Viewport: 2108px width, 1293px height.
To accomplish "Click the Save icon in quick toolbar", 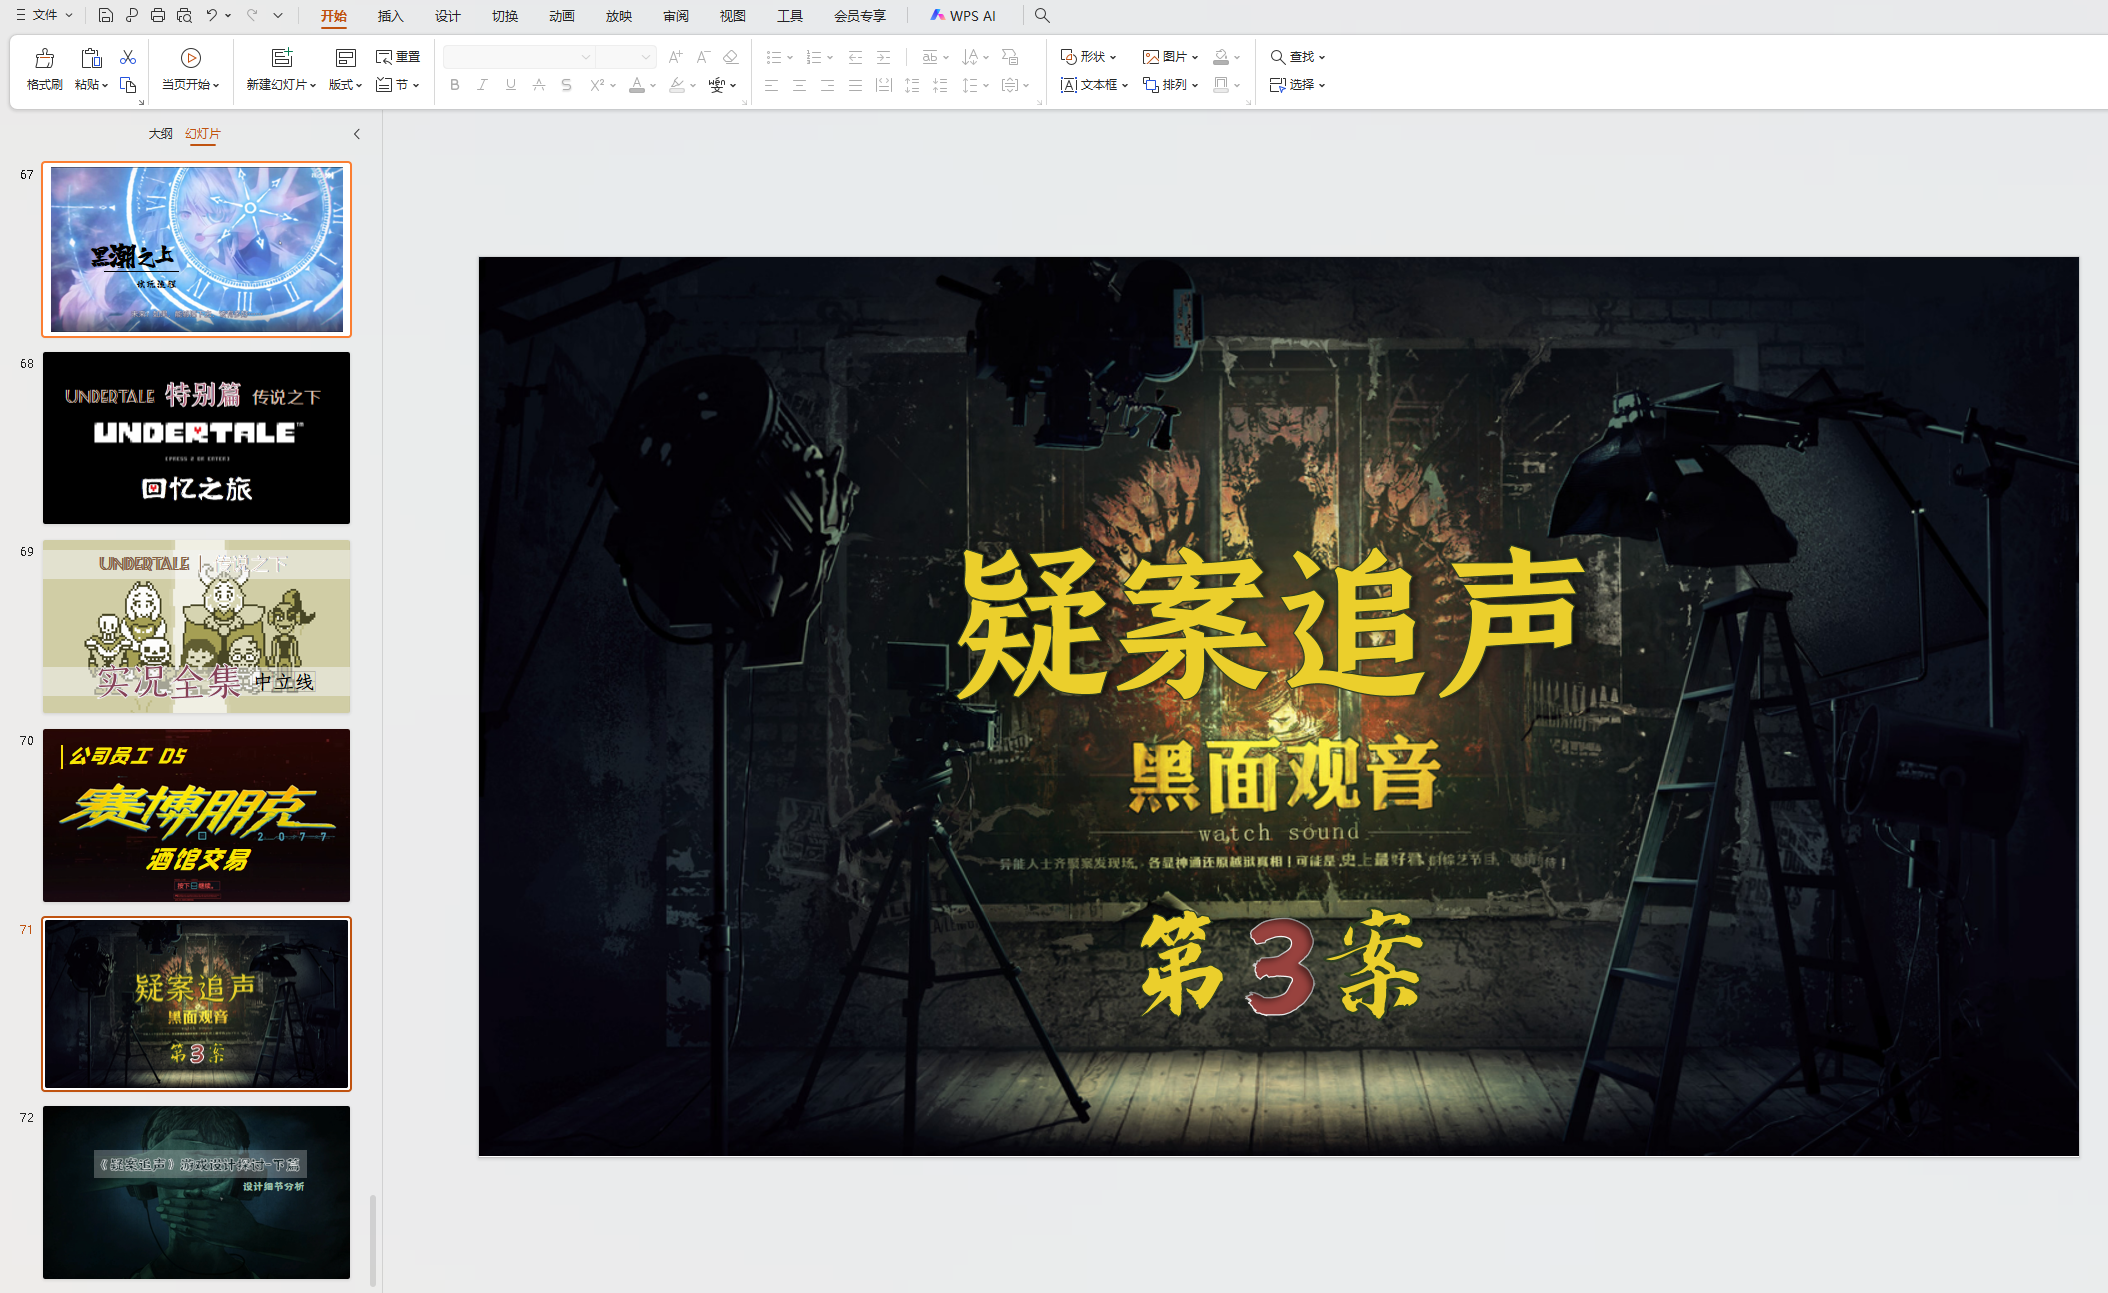I will coord(105,15).
